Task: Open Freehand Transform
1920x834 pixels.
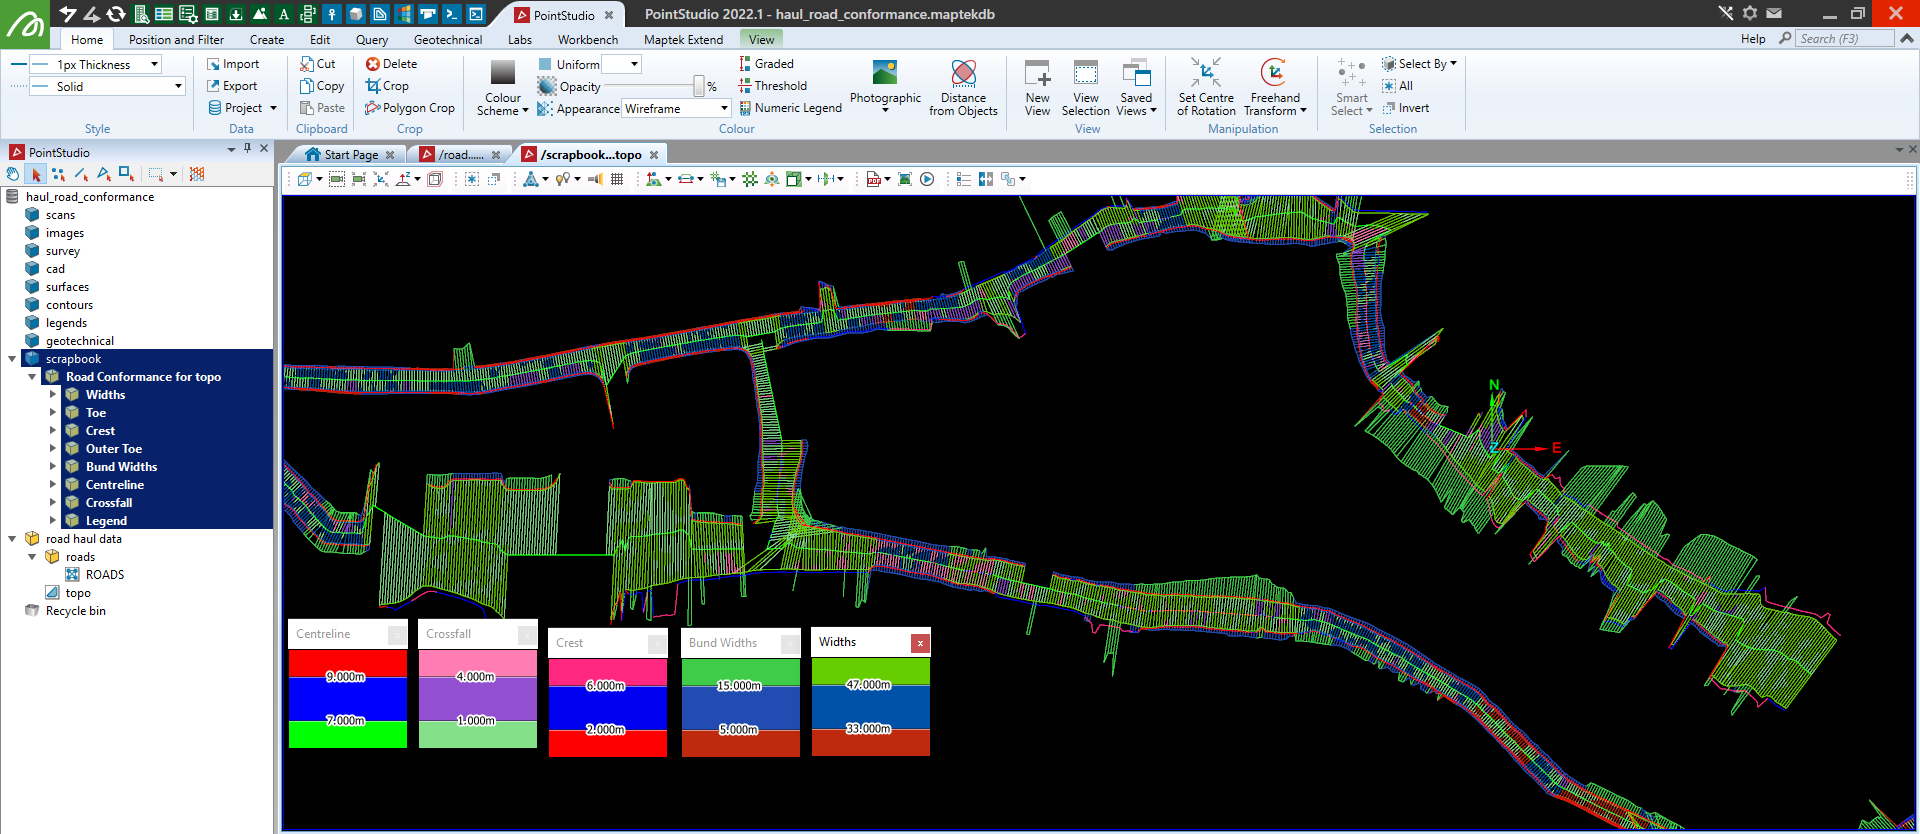Action: click(x=1275, y=88)
